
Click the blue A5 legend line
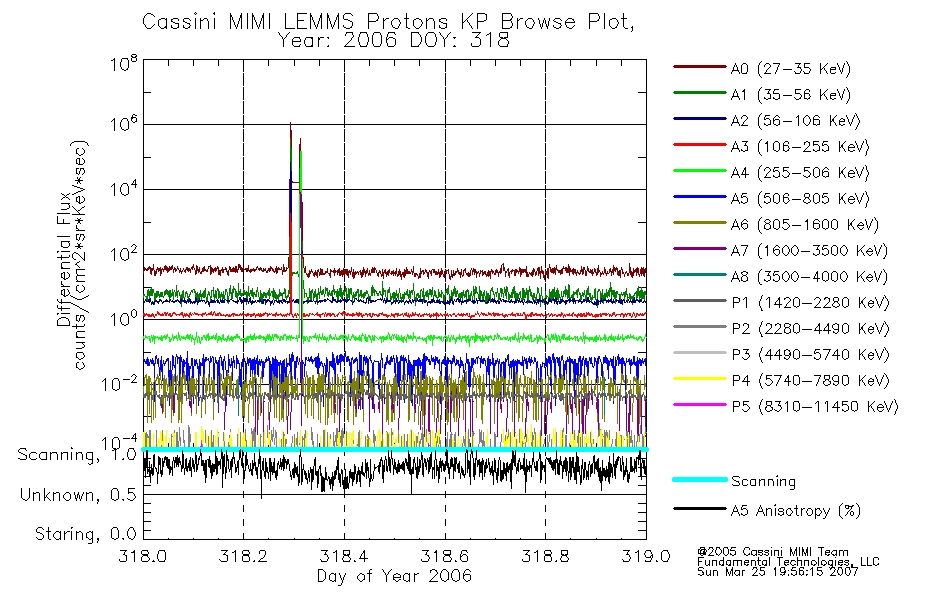700,197
